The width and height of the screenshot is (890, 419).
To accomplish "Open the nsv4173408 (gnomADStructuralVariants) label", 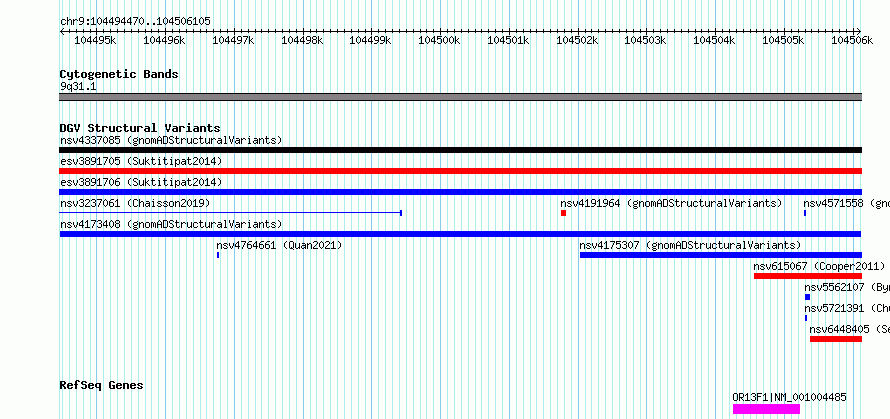I will 171,224.
